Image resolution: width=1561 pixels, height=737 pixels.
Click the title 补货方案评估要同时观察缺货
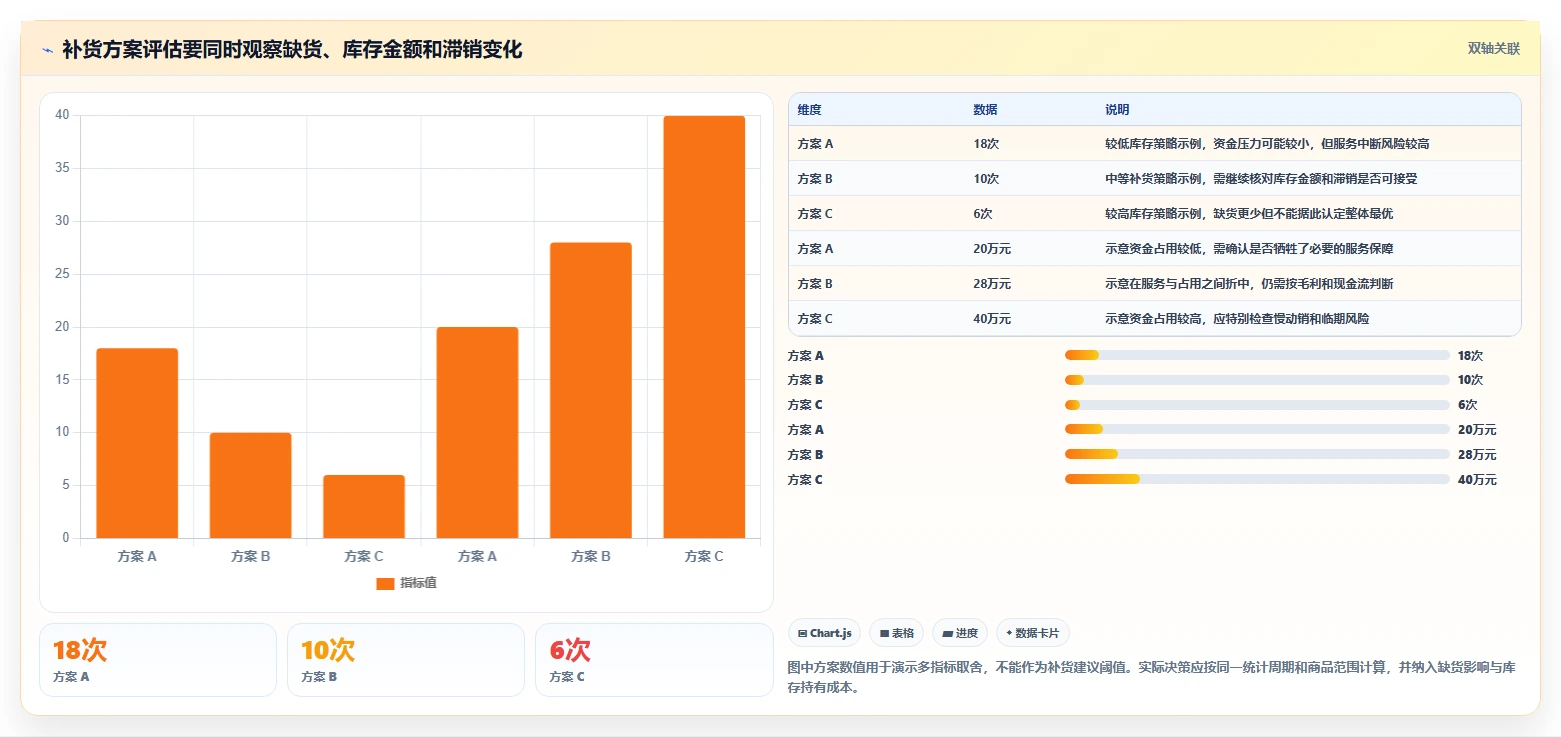point(292,49)
